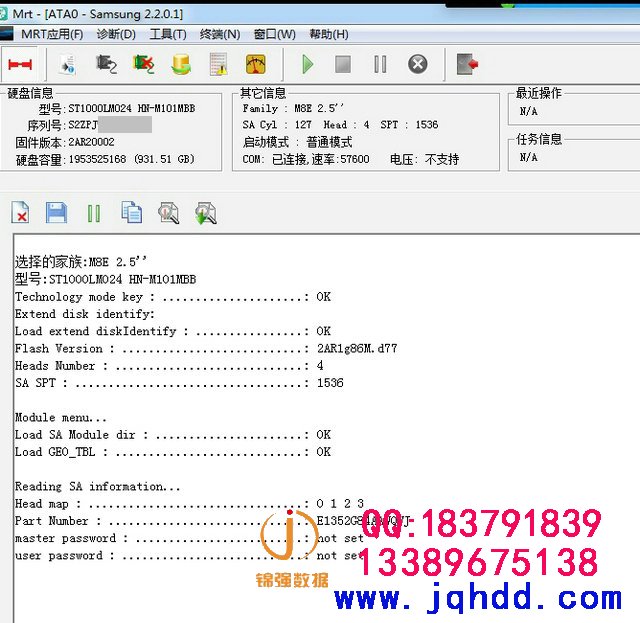
Task: Open the 诊断(D) menu
Action: [116, 34]
